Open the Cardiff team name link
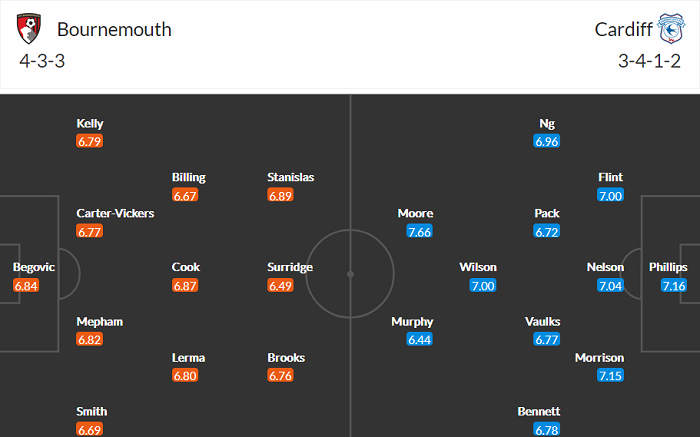Image resolution: width=700 pixels, height=437 pixels. (624, 30)
